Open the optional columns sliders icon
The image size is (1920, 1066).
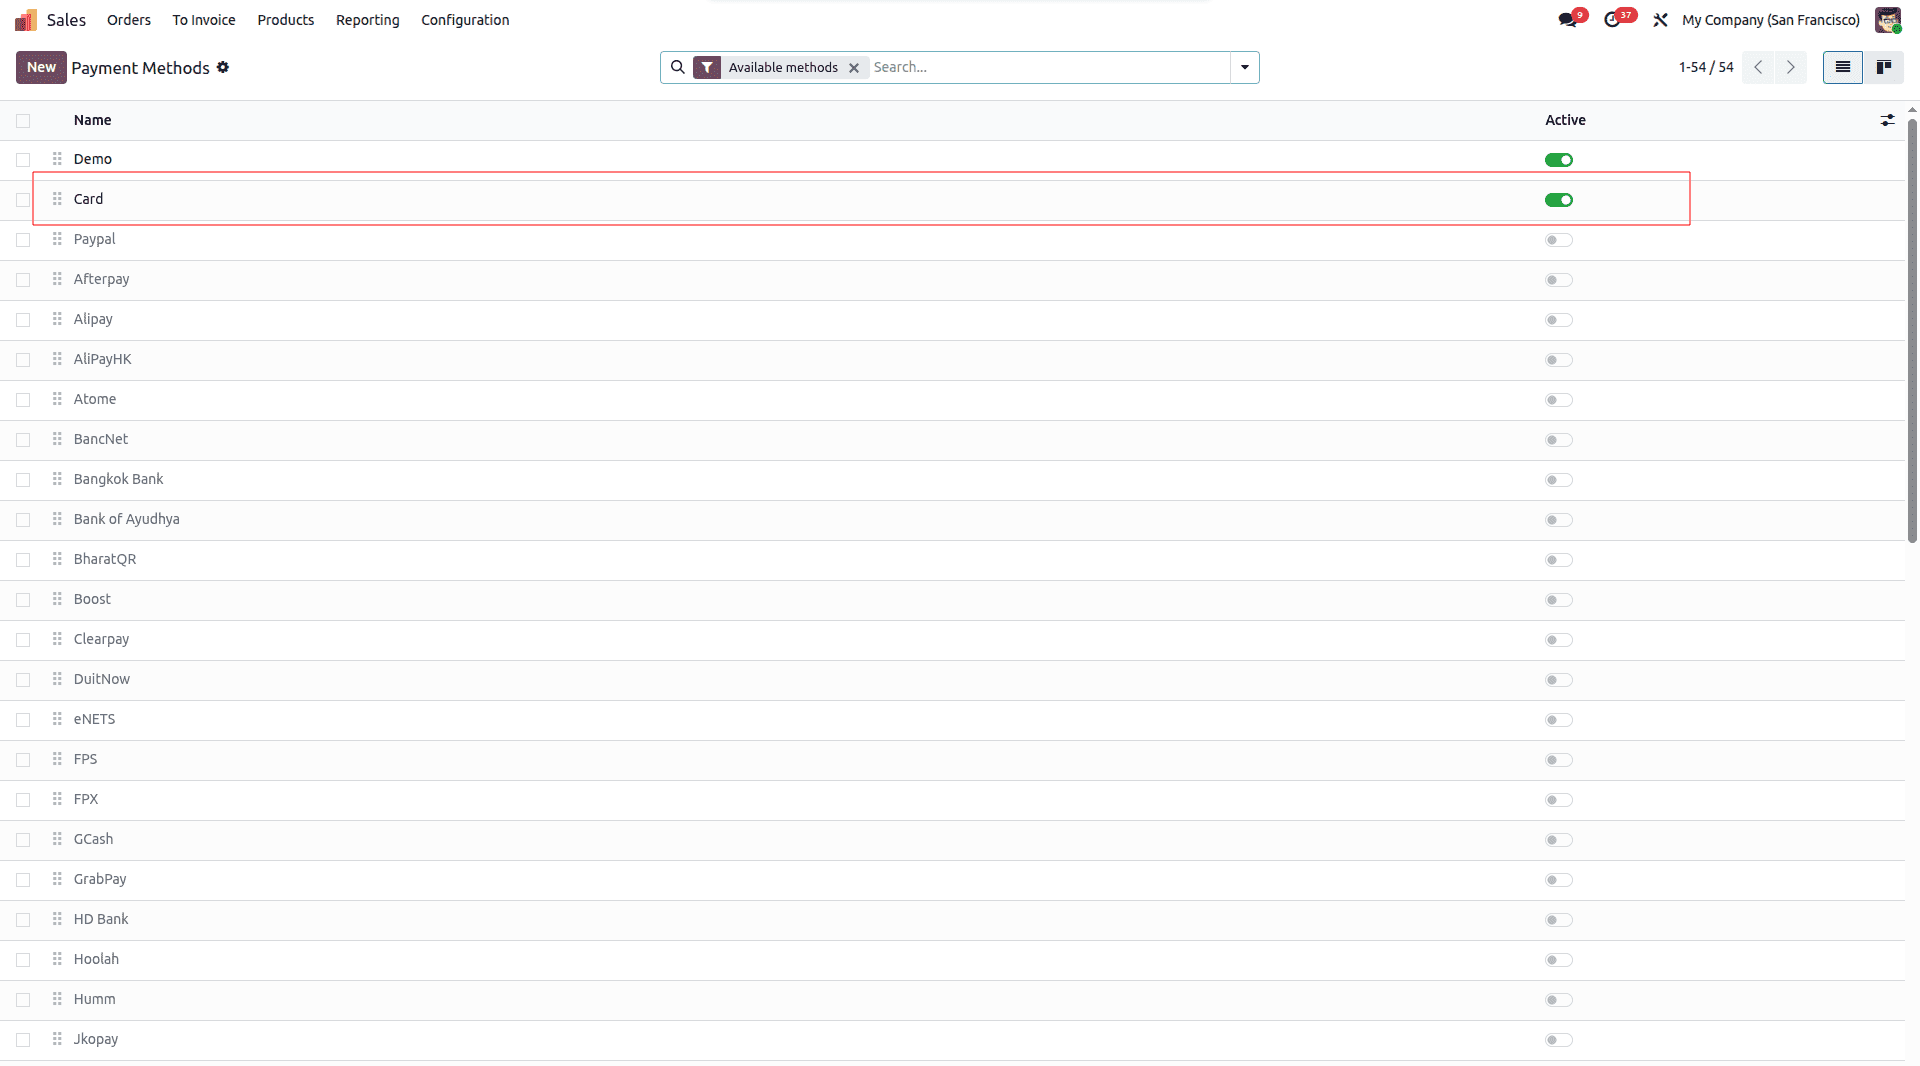point(1888,120)
